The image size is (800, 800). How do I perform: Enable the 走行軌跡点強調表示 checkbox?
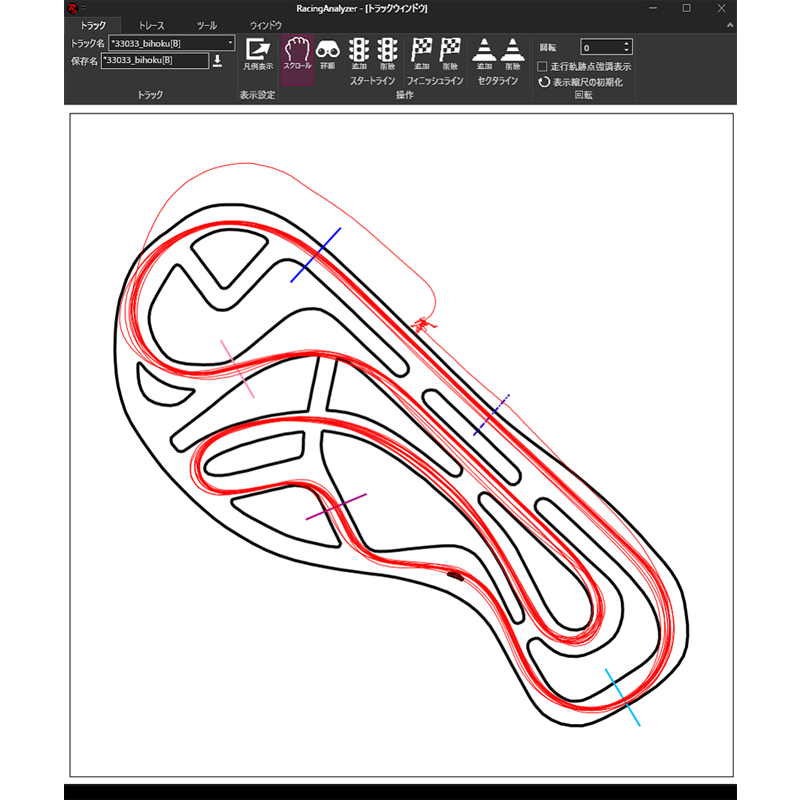coord(542,66)
